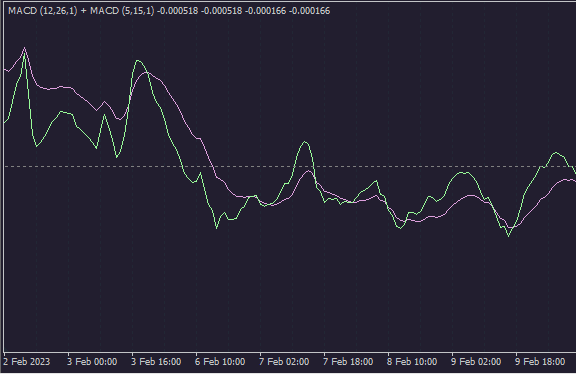The height and width of the screenshot is (374, 576).
Task: Click the '7 Feb 18:00' time axis label
Action: point(348,362)
